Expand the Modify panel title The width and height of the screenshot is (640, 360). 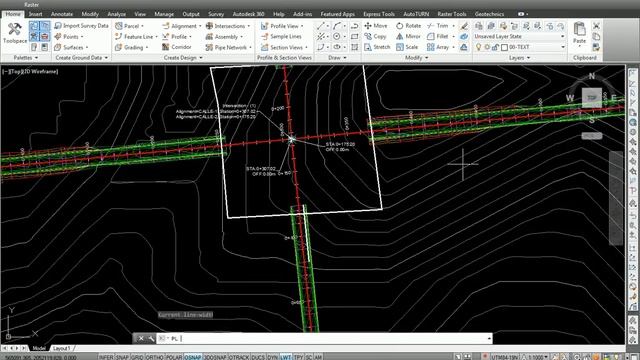coord(416,58)
